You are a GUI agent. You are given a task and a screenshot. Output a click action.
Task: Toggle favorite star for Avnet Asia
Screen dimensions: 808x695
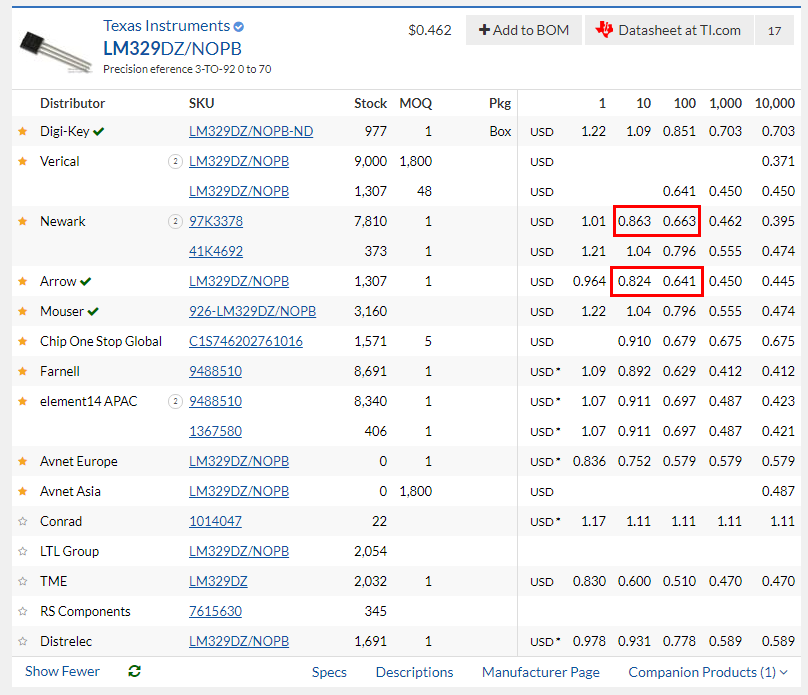click(x=23, y=491)
